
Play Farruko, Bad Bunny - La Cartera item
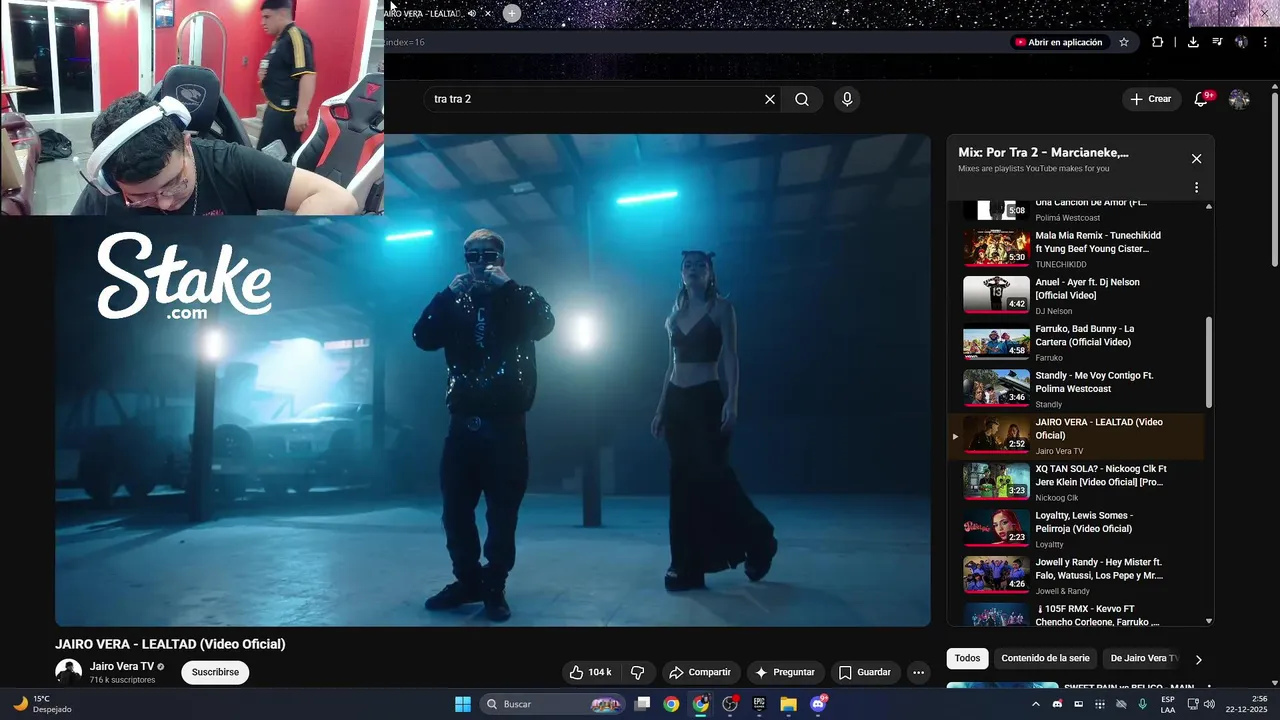pos(1075,342)
